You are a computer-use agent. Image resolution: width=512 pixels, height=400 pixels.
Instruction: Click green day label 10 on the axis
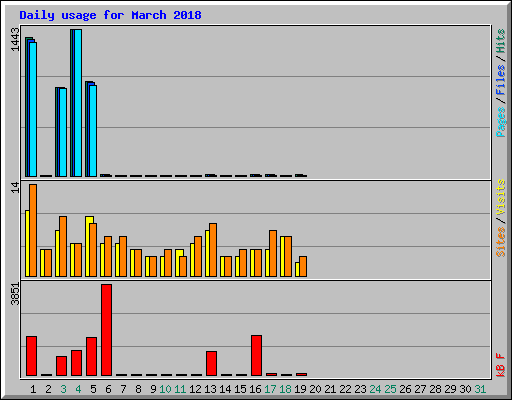tap(165, 389)
